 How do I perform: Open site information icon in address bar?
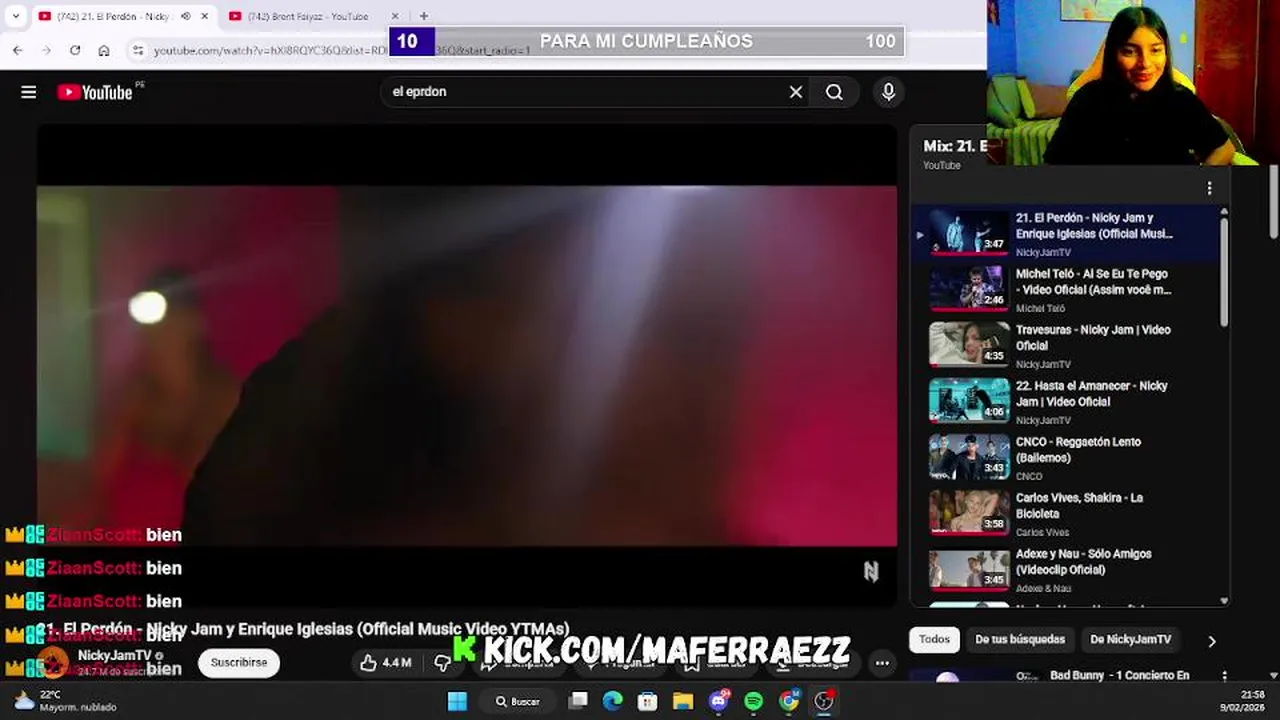[138, 50]
